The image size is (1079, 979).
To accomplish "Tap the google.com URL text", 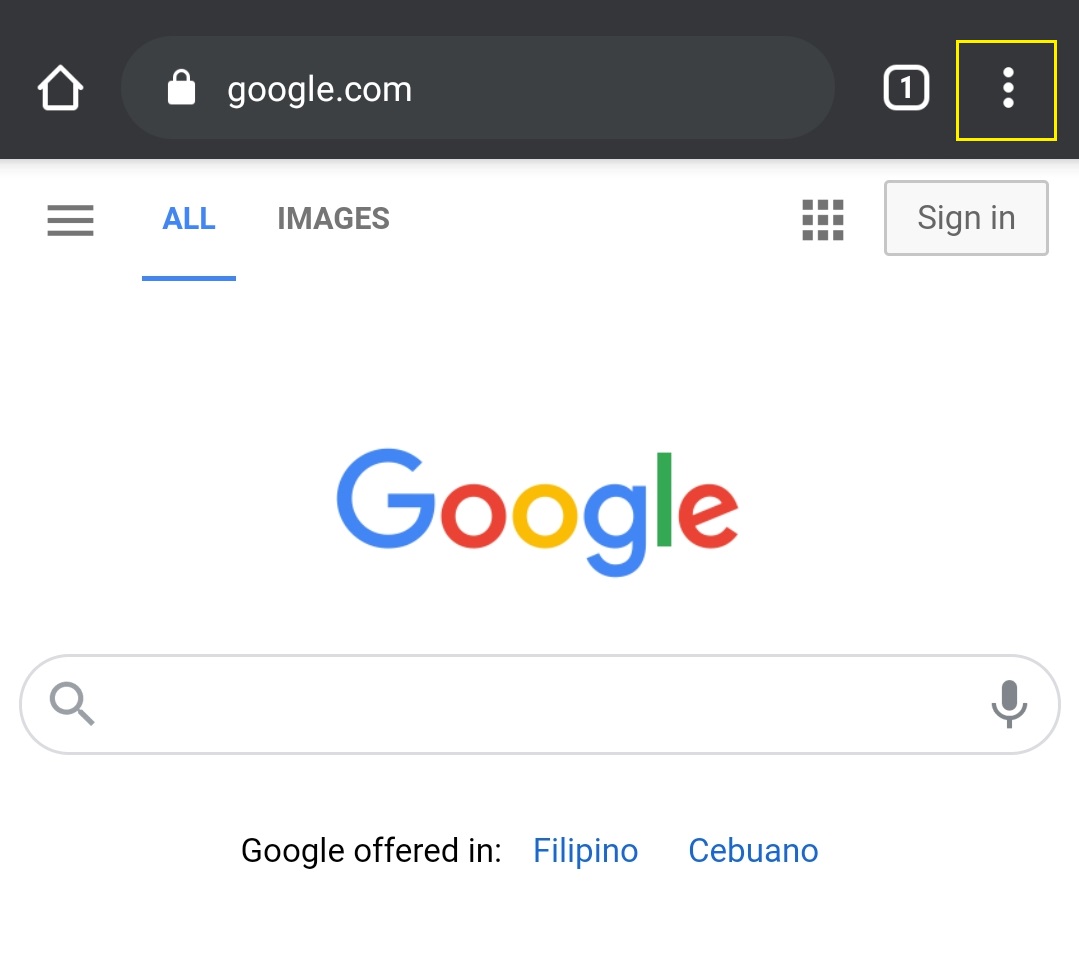I will 319,90.
